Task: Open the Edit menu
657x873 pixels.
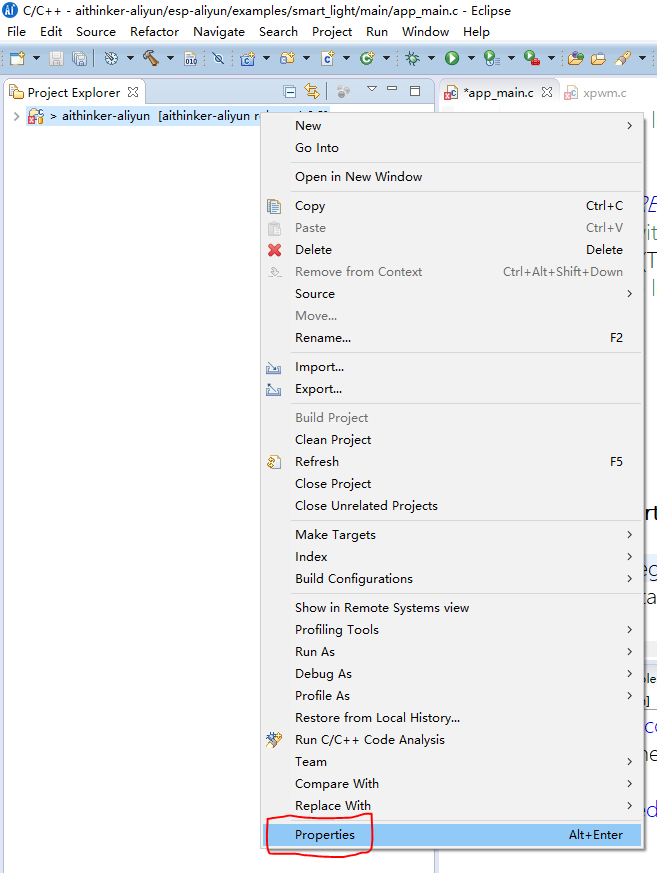Action: [51, 32]
